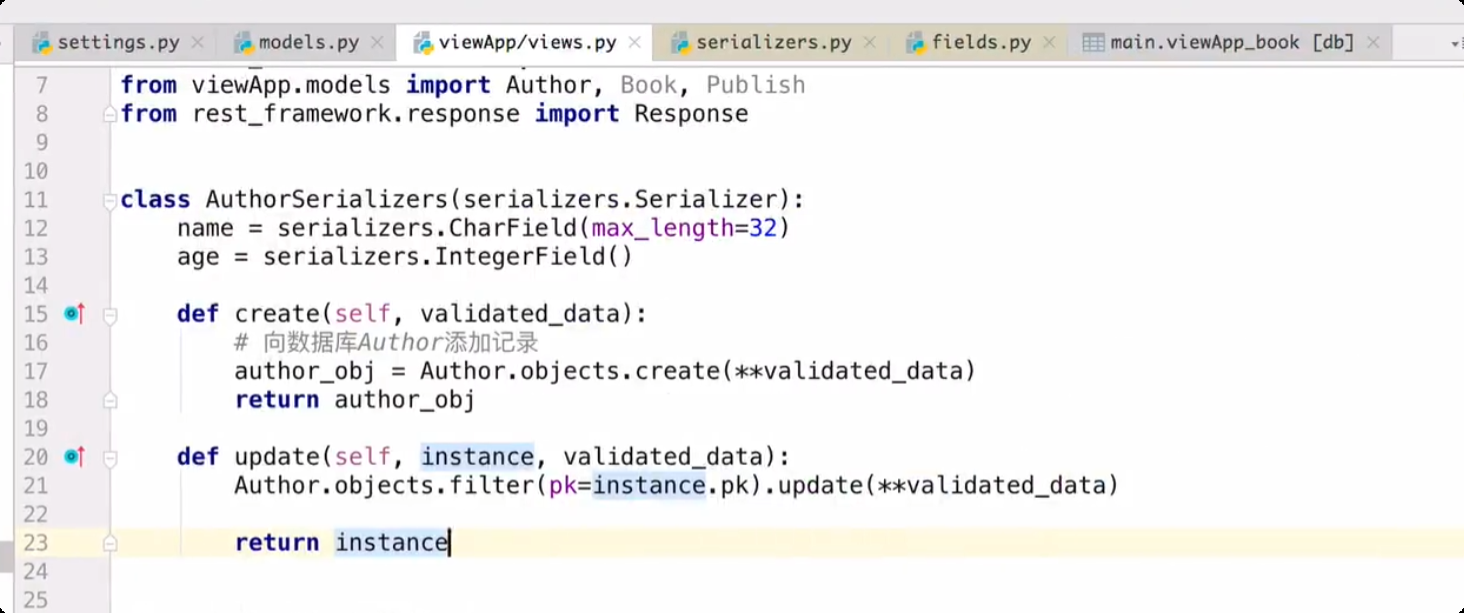The image size is (1464, 613).
Task: Collapse the update method fold marker
Action: coord(110,457)
